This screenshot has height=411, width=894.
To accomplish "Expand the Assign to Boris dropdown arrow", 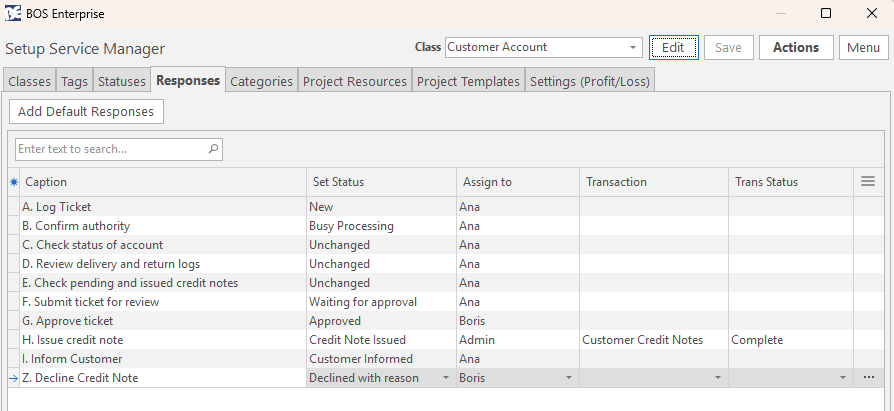I will [568, 378].
